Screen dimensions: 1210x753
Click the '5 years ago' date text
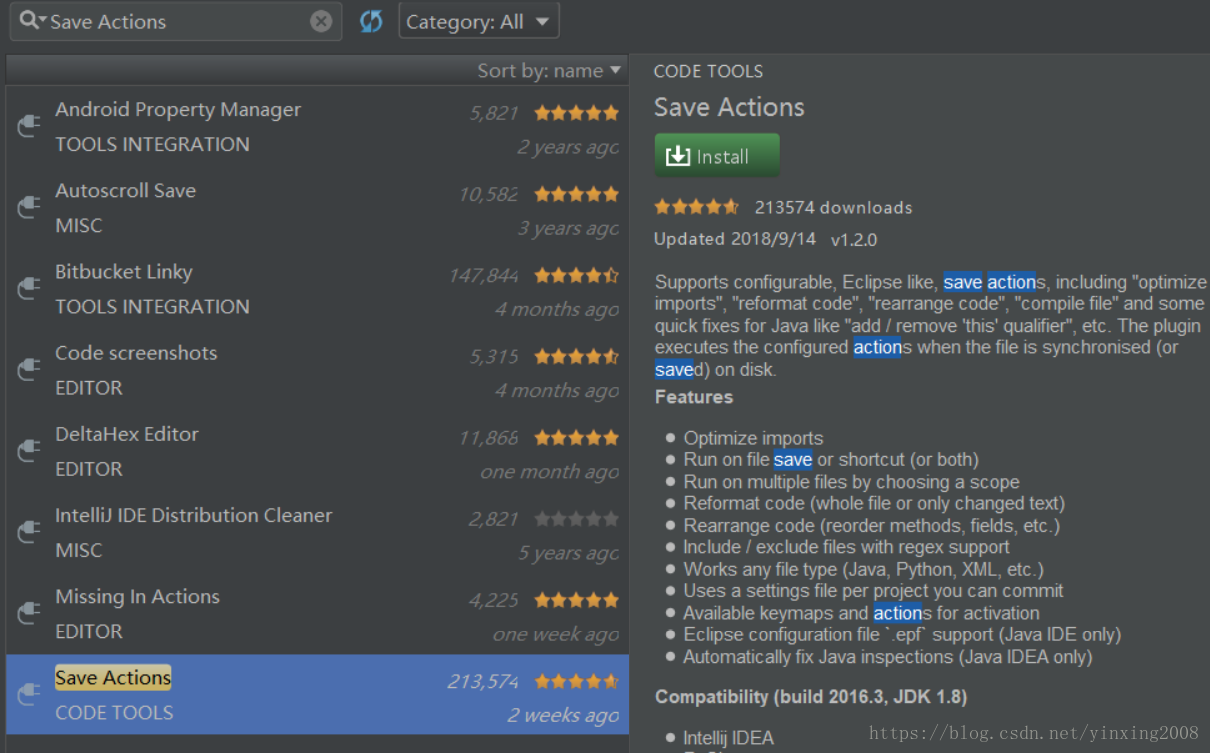pos(569,553)
